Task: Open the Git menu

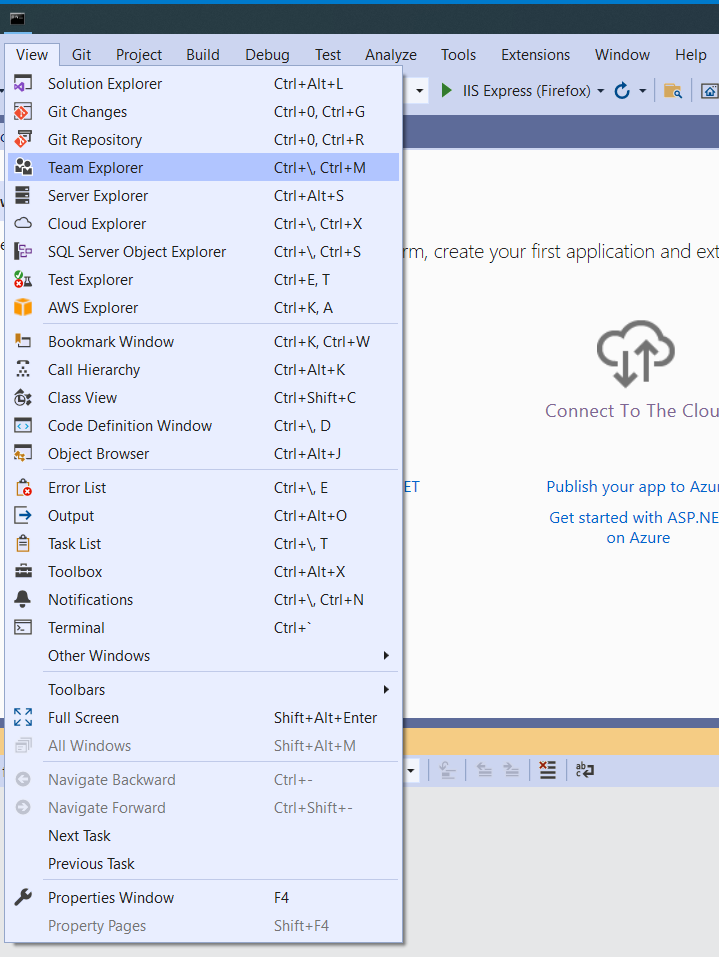Action: pos(81,55)
